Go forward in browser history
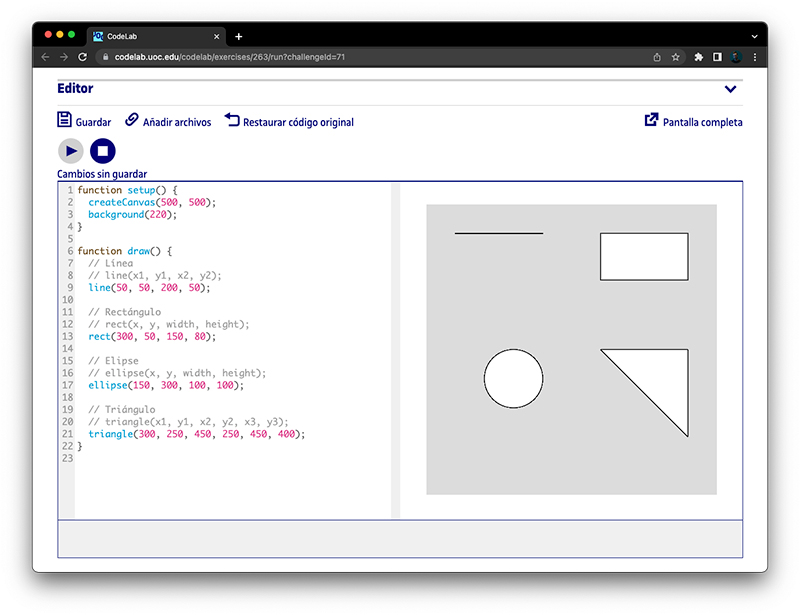The height and width of the screenshot is (615, 800). click(x=64, y=57)
